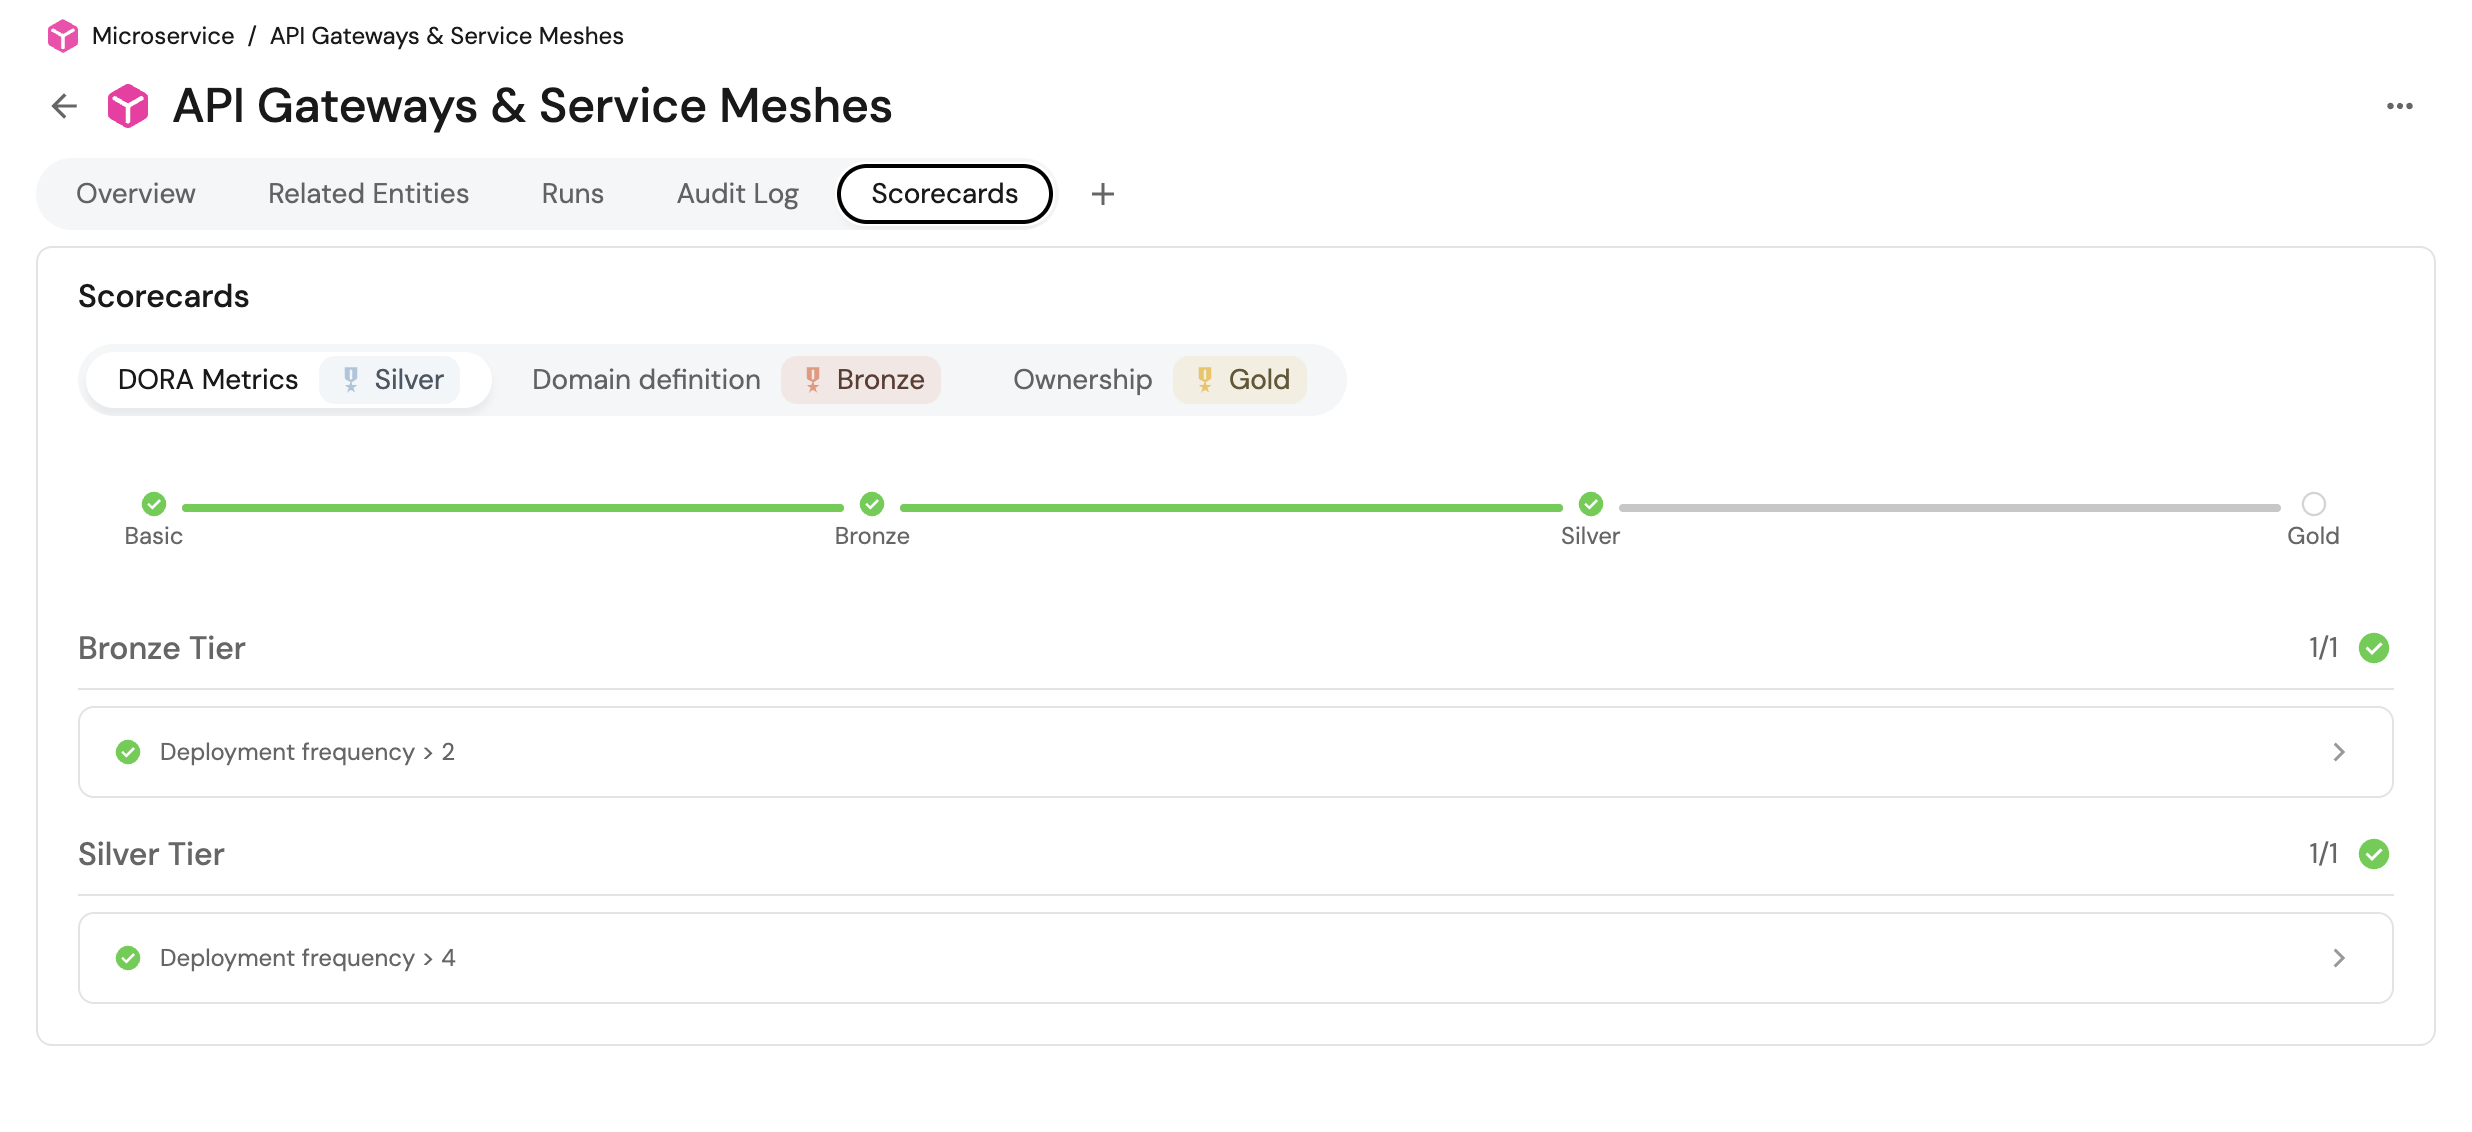Open the Audit Log tab
Image resolution: width=2472 pixels, height=1132 pixels.
[x=737, y=194]
